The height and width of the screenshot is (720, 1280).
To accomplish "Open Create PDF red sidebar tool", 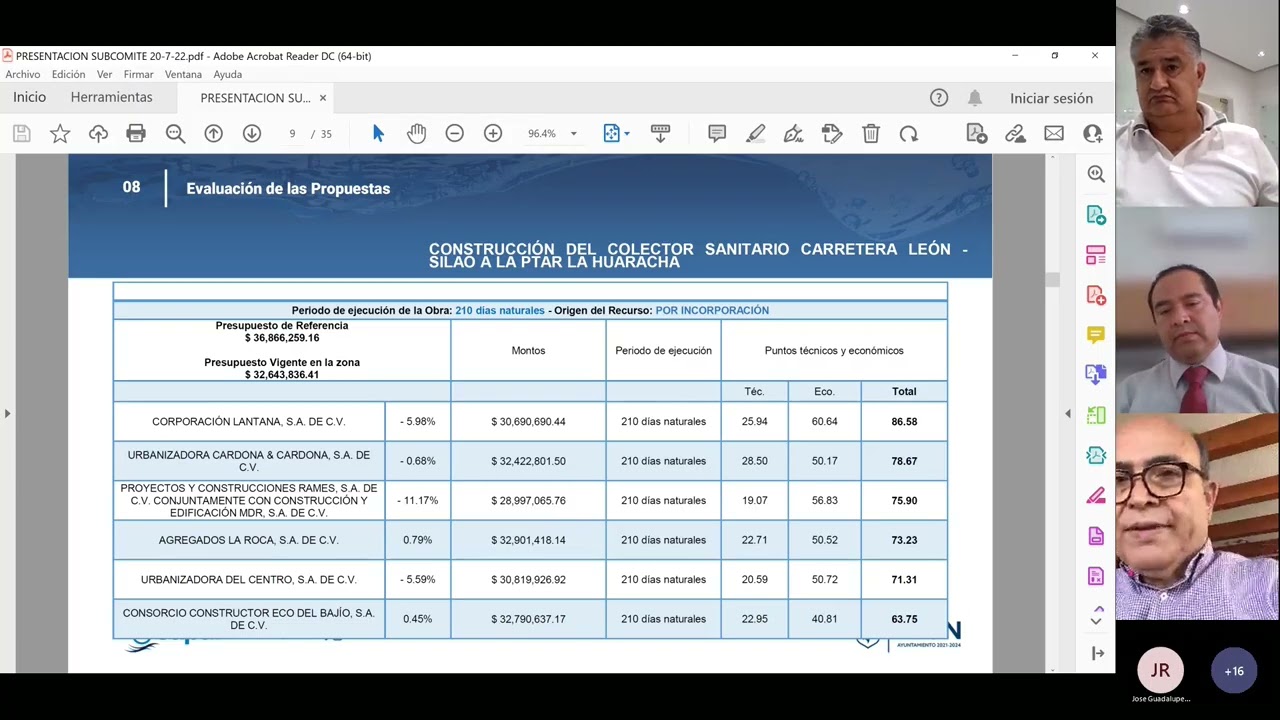I will 1096,295.
